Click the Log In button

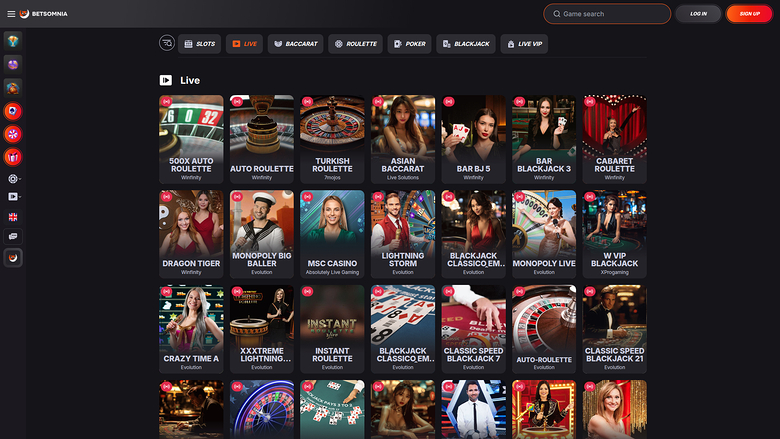[x=698, y=14]
